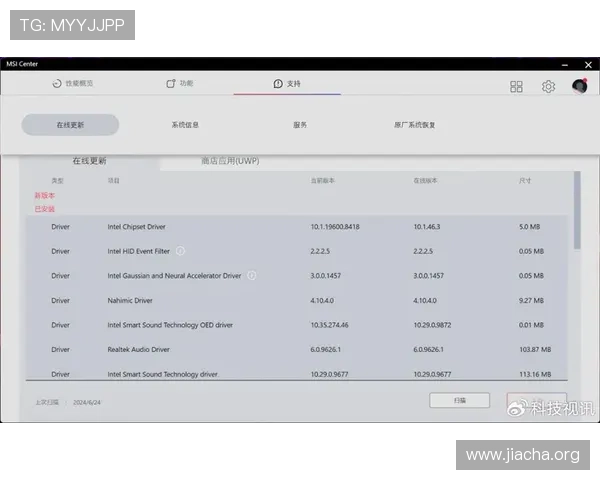Select the inner 在线更新 tab above table
The image size is (600, 480).
pos(90,161)
